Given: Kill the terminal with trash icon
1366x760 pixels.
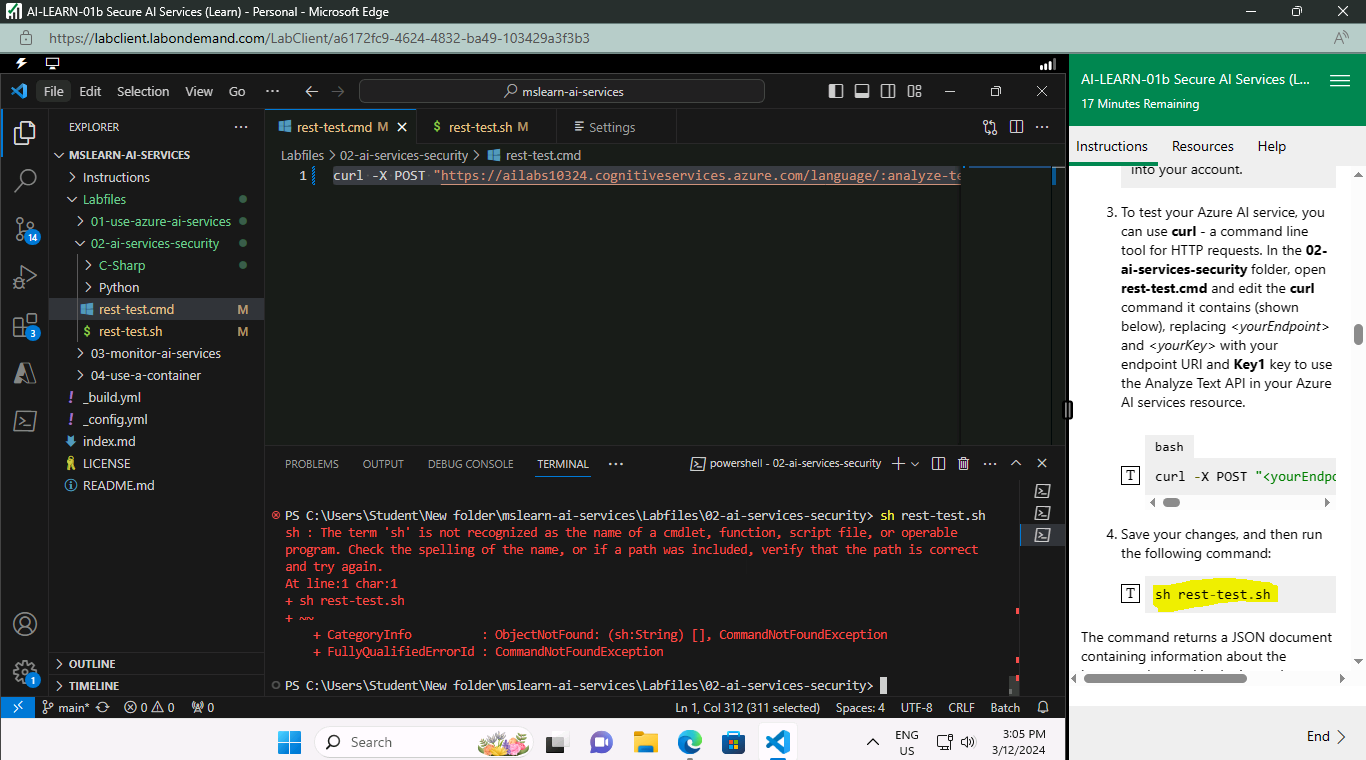Looking at the screenshot, I should [964, 463].
